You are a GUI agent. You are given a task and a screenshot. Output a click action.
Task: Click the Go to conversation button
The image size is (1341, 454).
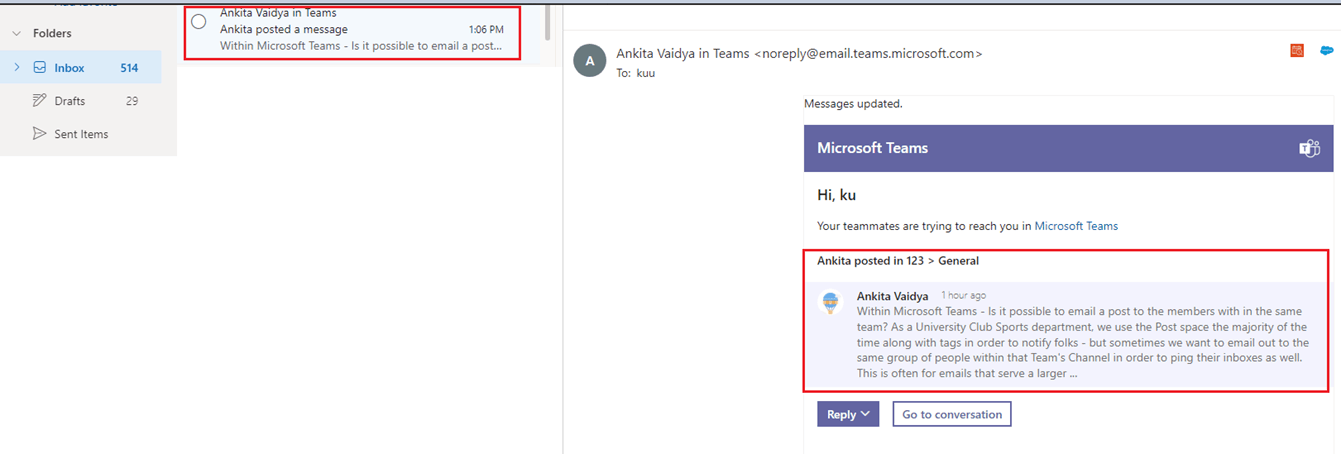click(x=952, y=414)
